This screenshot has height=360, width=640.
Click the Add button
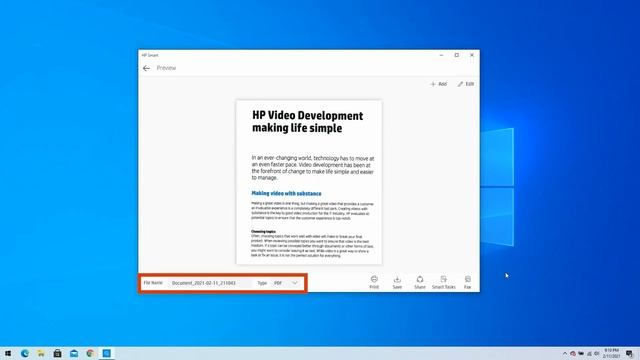click(x=439, y=84)
